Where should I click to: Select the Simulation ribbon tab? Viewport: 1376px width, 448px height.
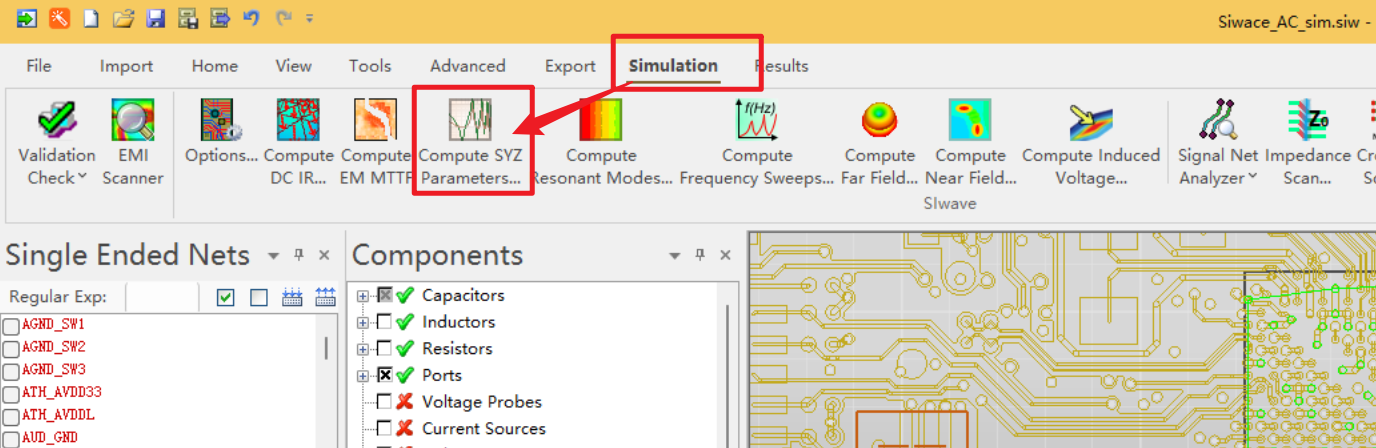[673, 66]
